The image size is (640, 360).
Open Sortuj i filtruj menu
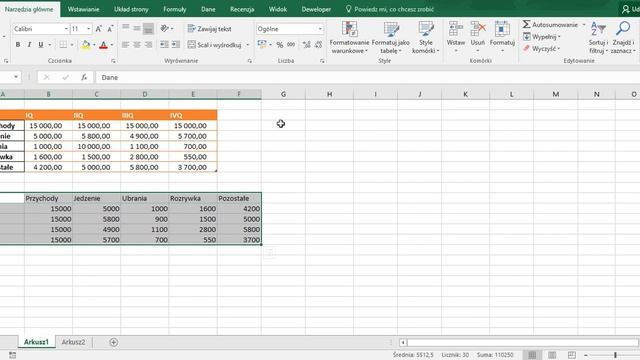click(x=598, y=38)
